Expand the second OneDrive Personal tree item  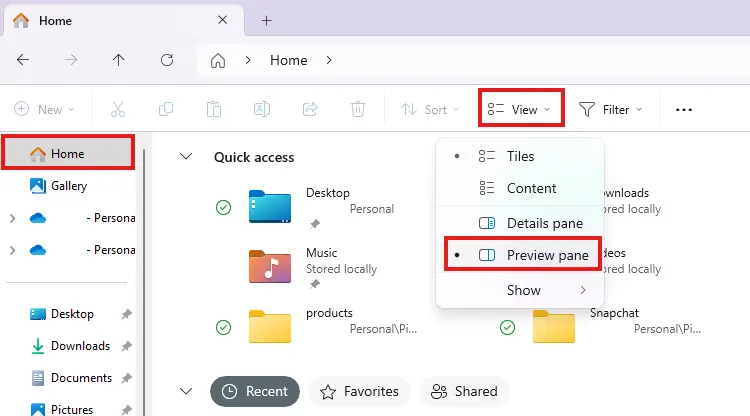coord(12,251)
